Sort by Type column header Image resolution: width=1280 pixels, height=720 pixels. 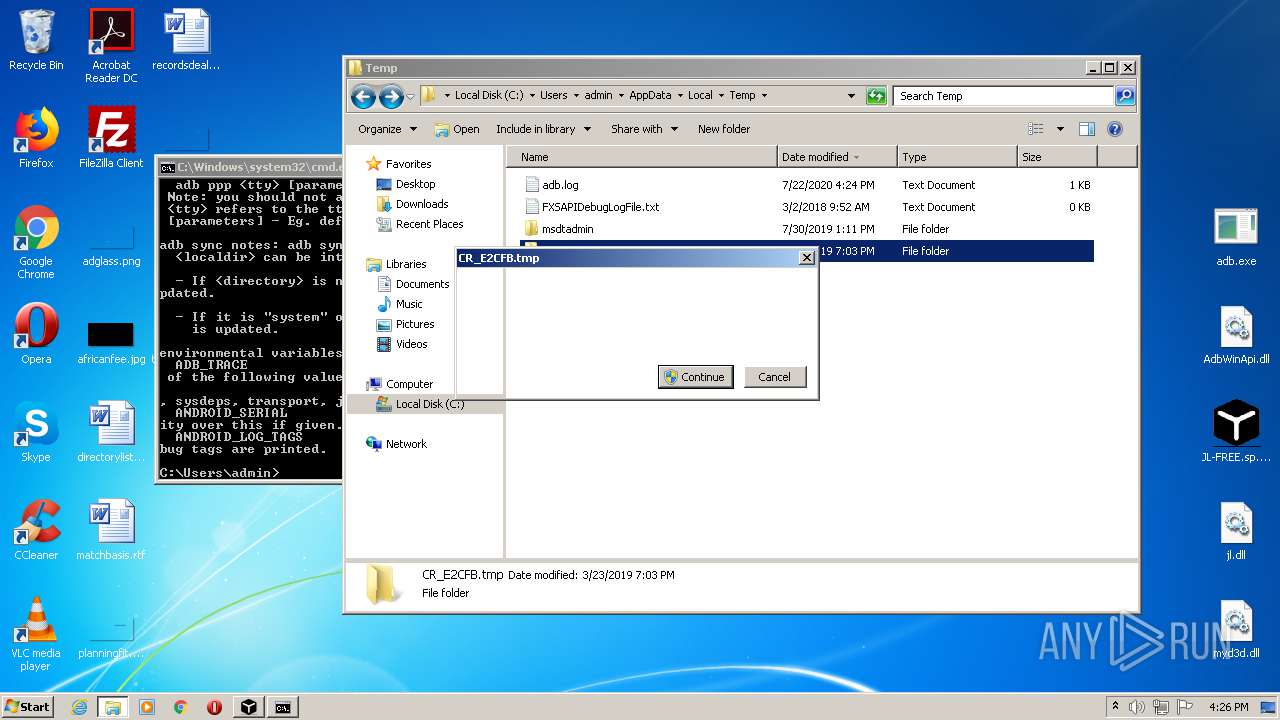coord(957,157)
